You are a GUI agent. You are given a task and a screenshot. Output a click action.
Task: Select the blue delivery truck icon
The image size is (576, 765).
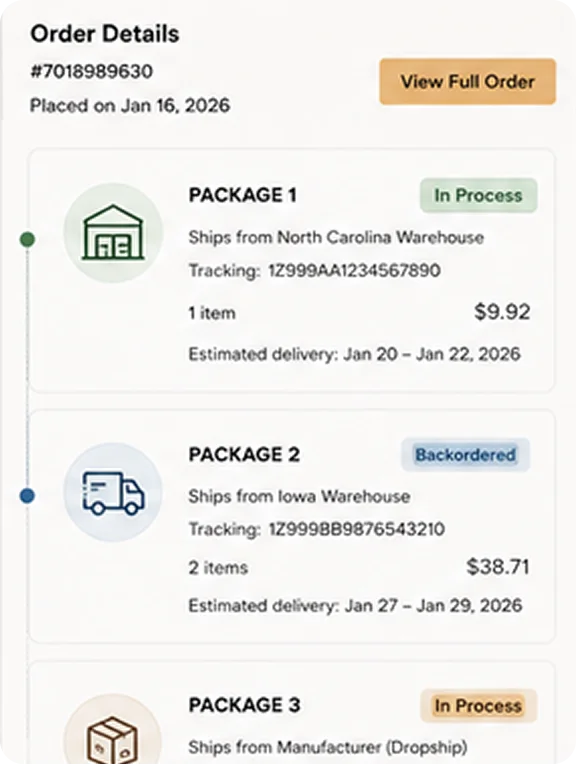click(x=113, y=492)
